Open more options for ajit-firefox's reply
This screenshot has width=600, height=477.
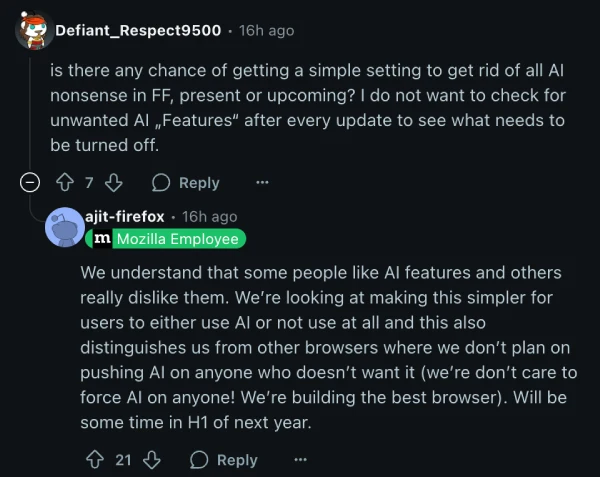tap(300, 460)
